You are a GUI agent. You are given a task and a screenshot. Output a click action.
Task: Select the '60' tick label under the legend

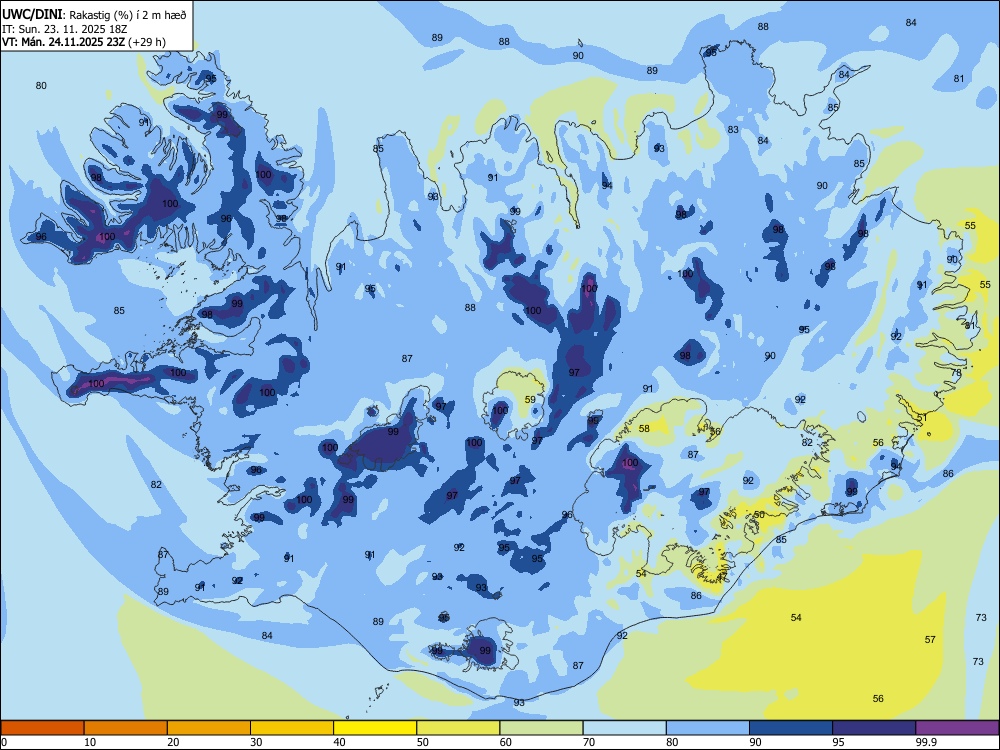pyautogui.click(x=506, y=742)
